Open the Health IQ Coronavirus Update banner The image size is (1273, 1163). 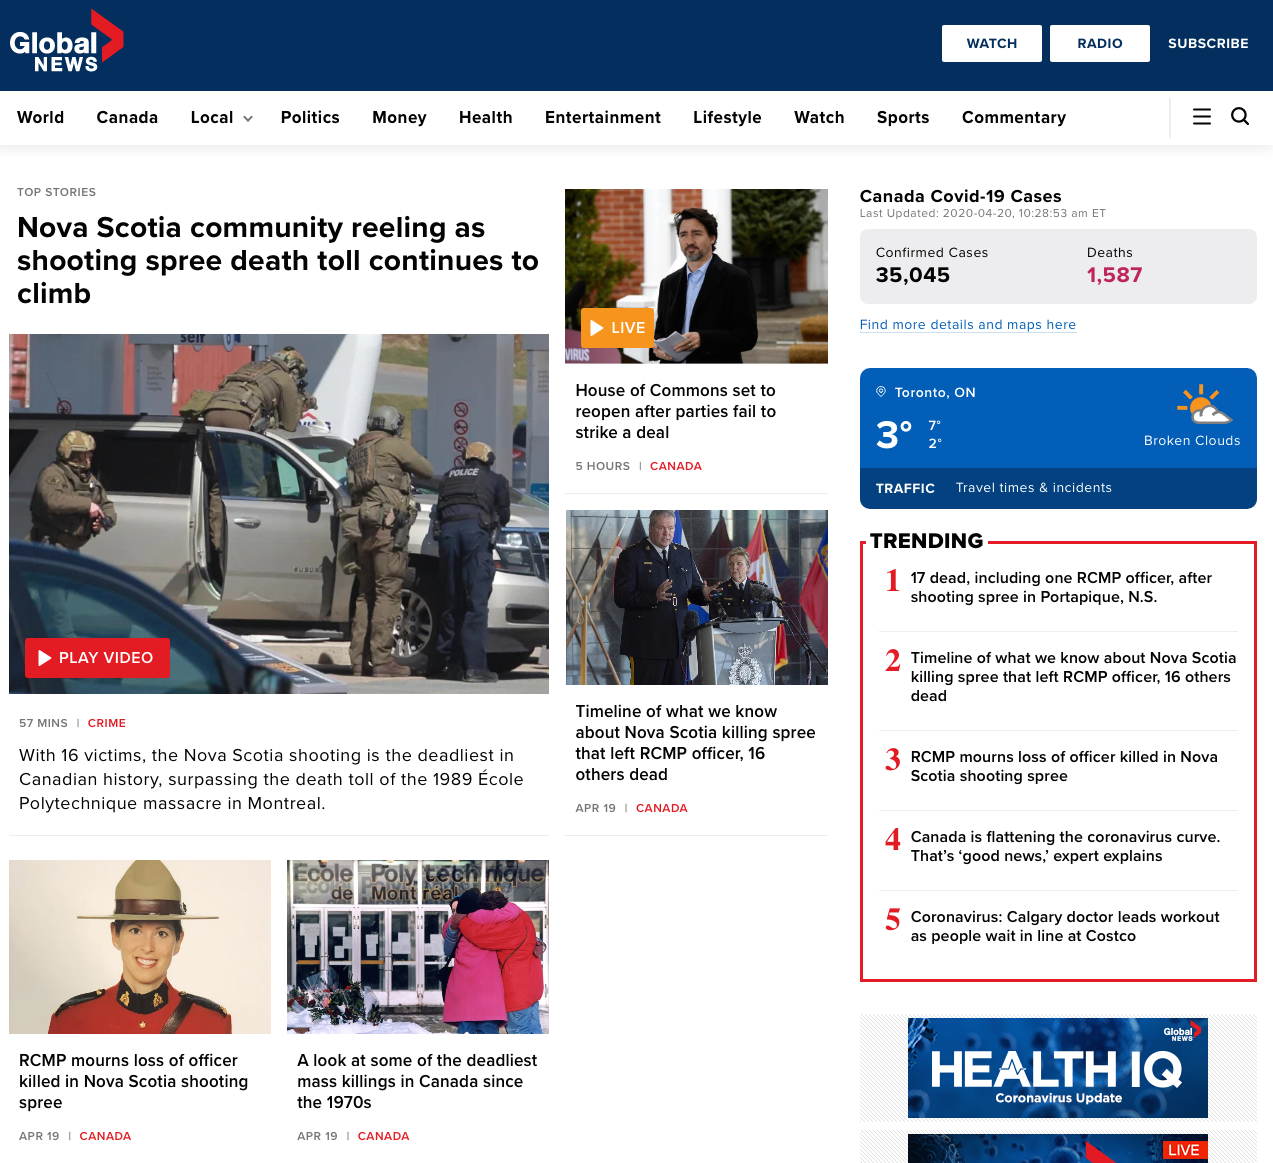point(1057,1067)
